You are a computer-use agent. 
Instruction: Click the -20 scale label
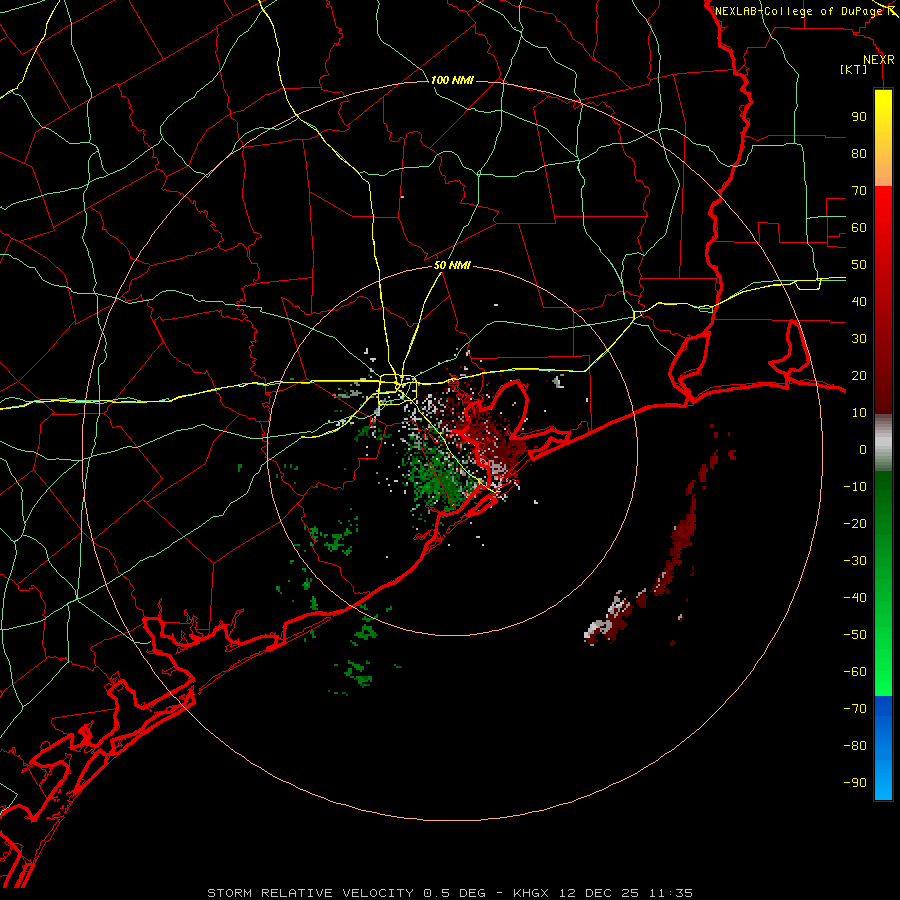click(x=855, y=524)
